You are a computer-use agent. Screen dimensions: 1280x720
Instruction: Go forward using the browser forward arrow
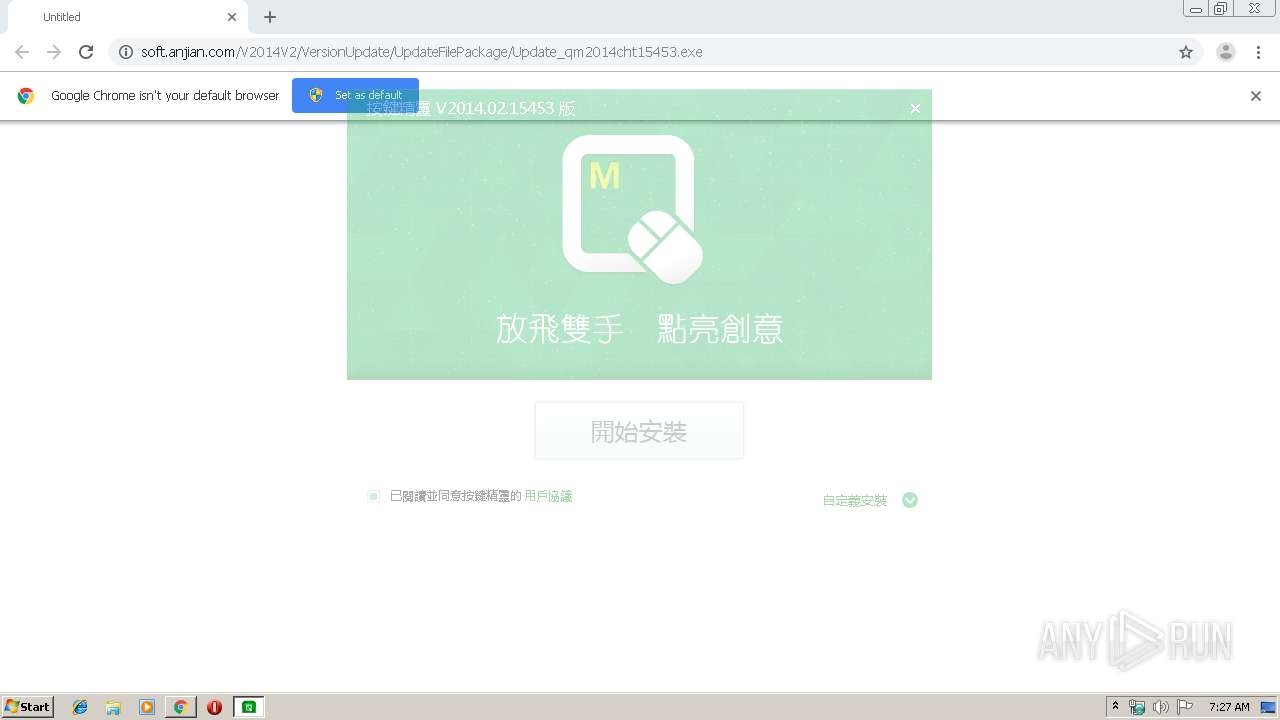(x=54, y=52)
